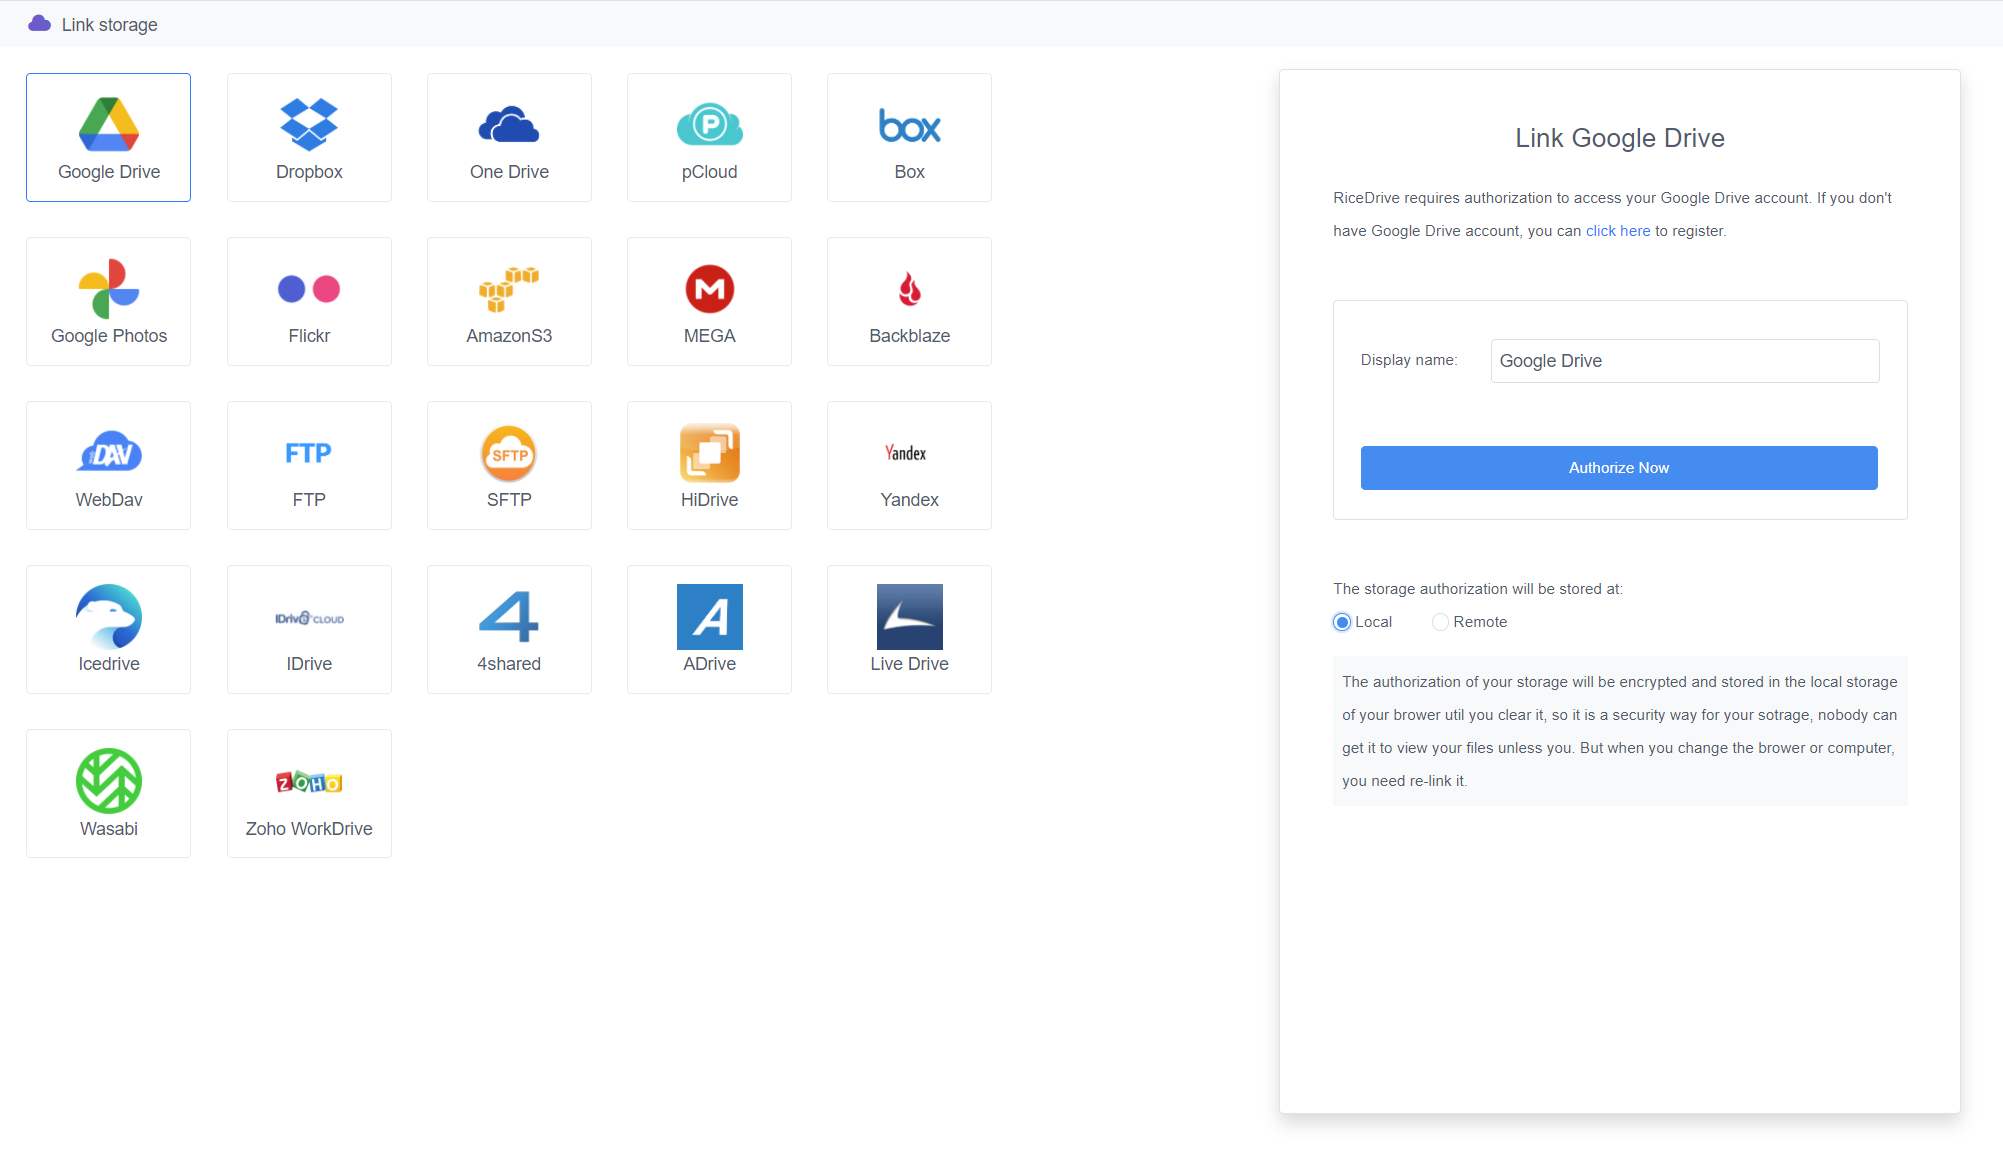Pick the Live Drive icon

pos(909,617)
